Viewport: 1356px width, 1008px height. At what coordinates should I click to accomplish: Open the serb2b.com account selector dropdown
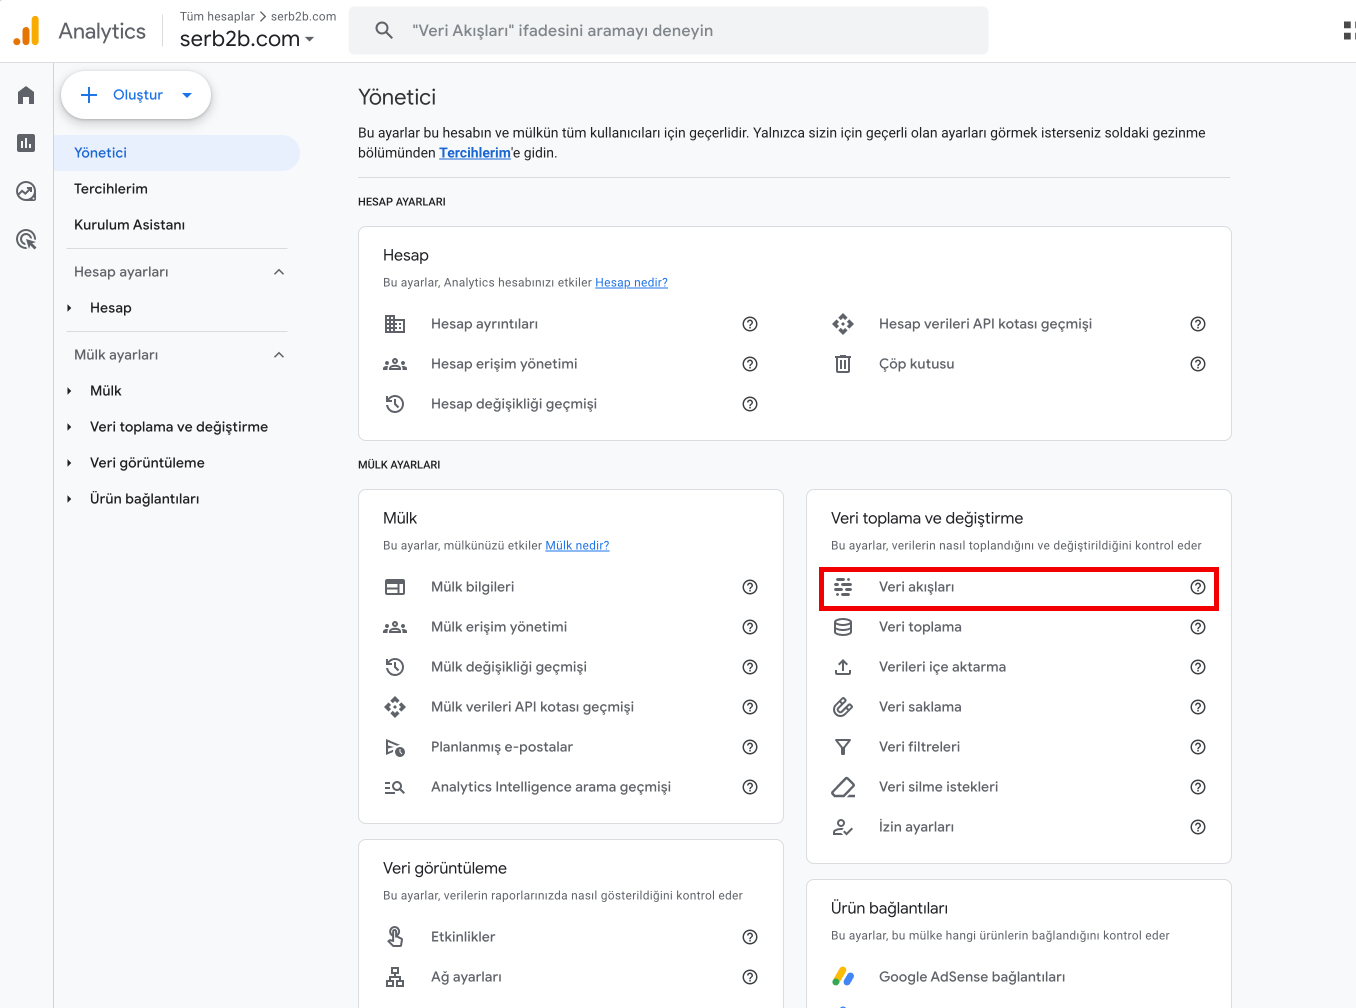(247, 39)
